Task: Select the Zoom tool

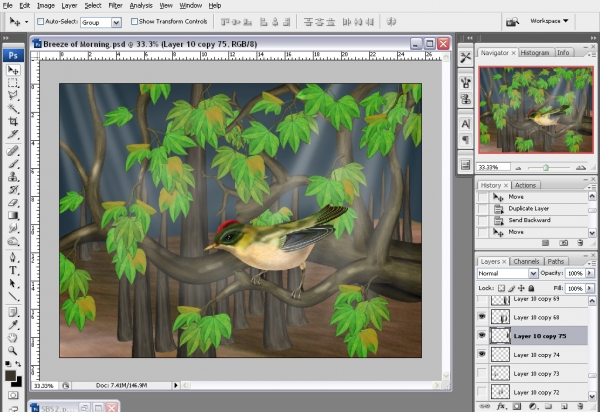Action: (13, 350)
